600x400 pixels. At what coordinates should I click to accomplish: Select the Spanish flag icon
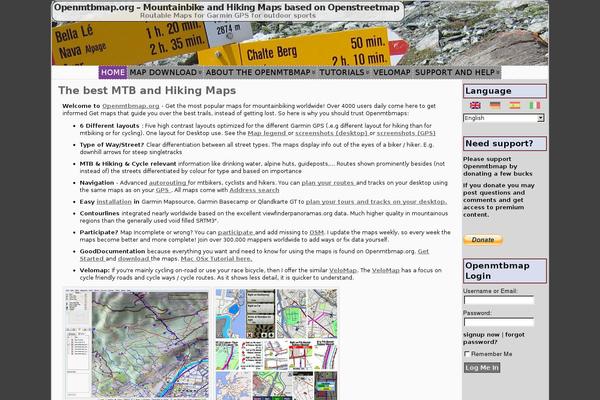(x=515, y=105)
